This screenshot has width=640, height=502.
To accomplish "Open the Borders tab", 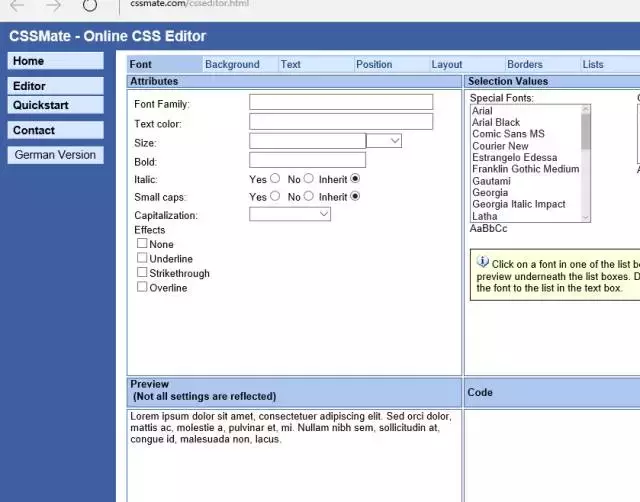I will [x=525, y=64].
